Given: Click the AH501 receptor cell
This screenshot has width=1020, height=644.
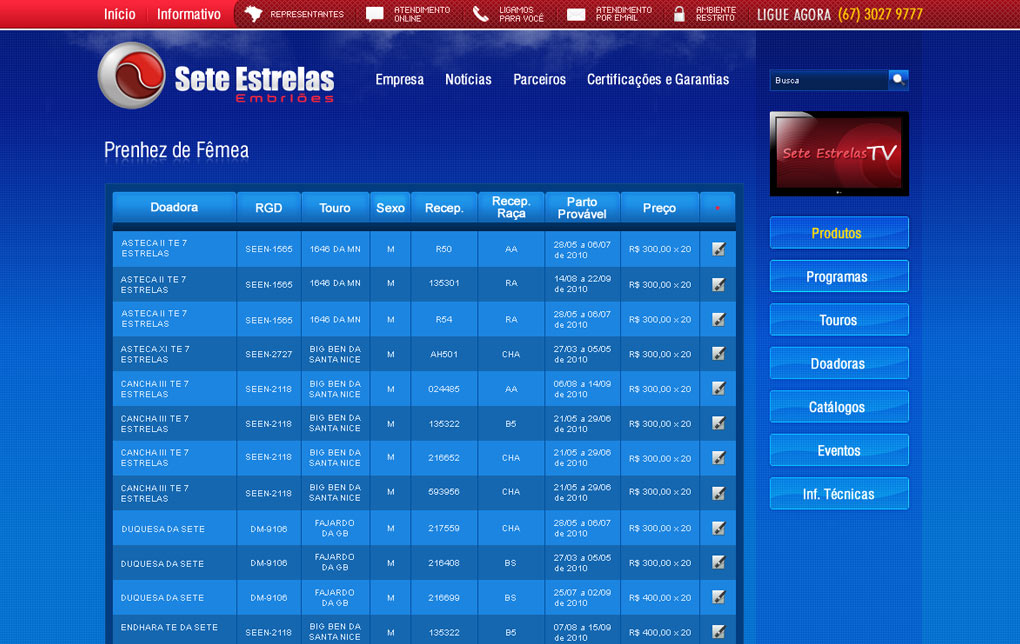Looking at the screenshot, I should tap(444, 355).
